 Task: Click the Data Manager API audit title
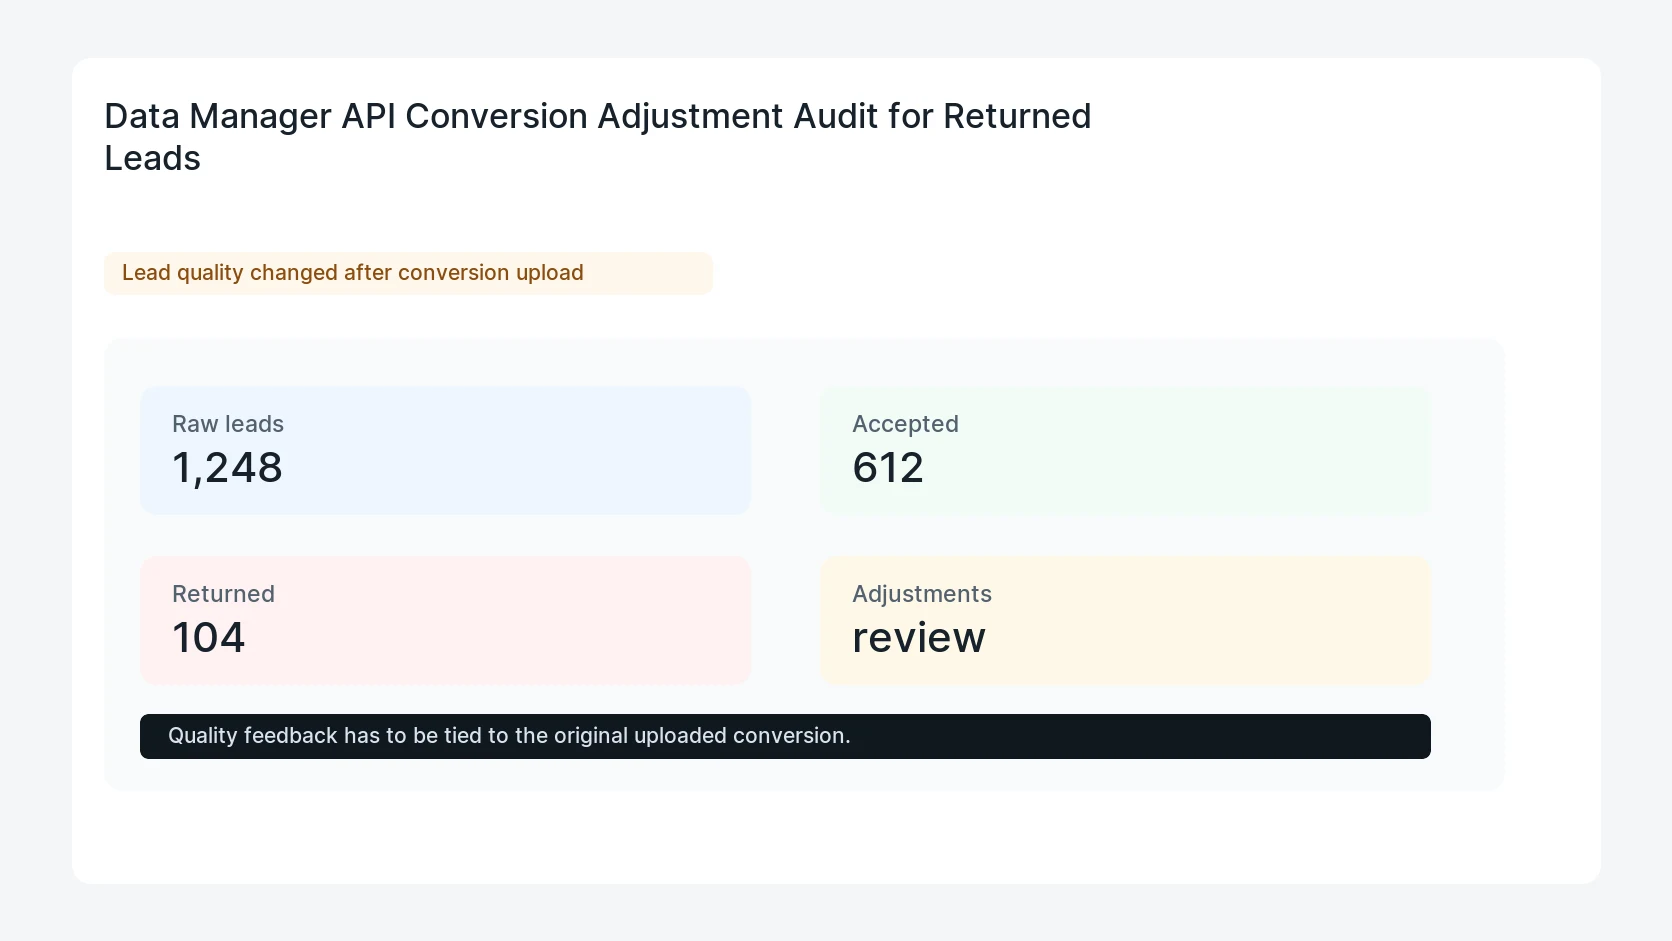point(598,137)
